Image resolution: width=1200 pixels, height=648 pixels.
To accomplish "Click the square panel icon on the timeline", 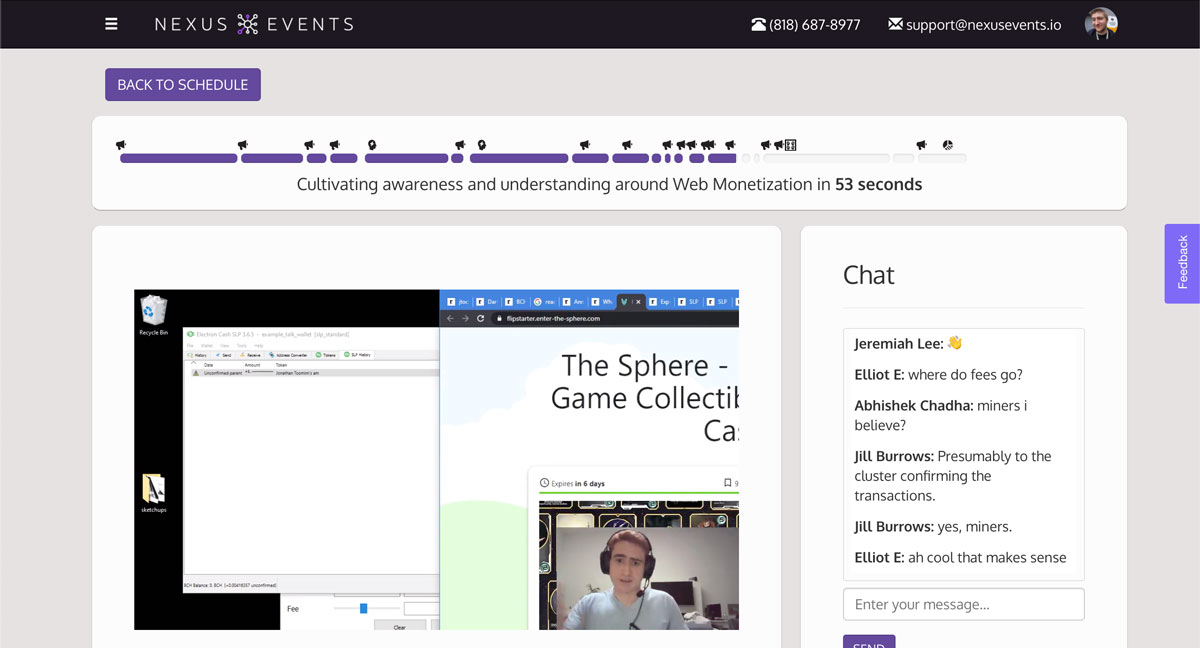I will 791,145.
